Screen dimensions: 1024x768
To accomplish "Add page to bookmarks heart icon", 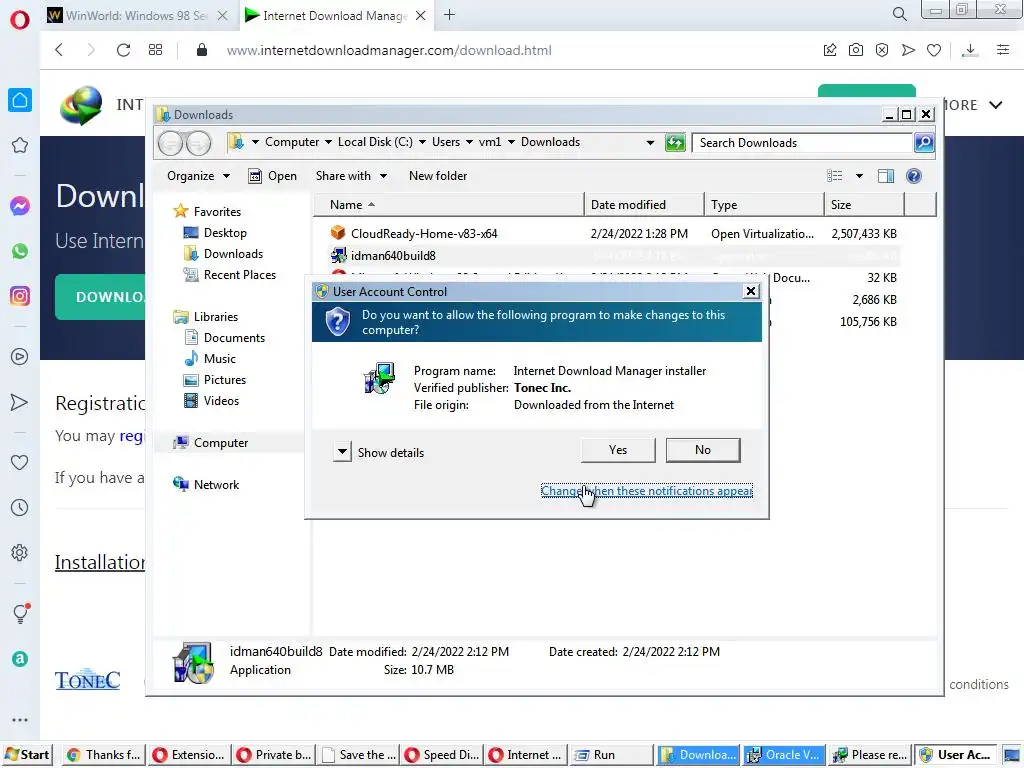I will click(934, 50).
